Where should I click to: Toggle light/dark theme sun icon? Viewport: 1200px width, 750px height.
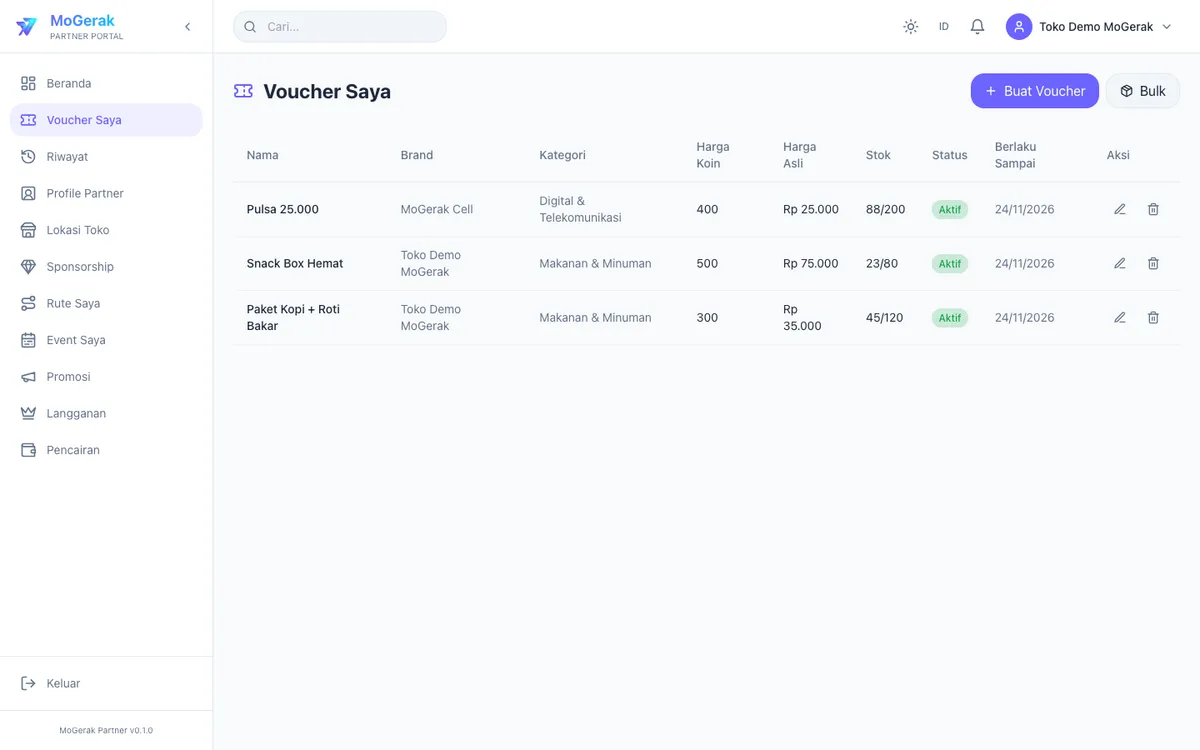tap(910, 27)
